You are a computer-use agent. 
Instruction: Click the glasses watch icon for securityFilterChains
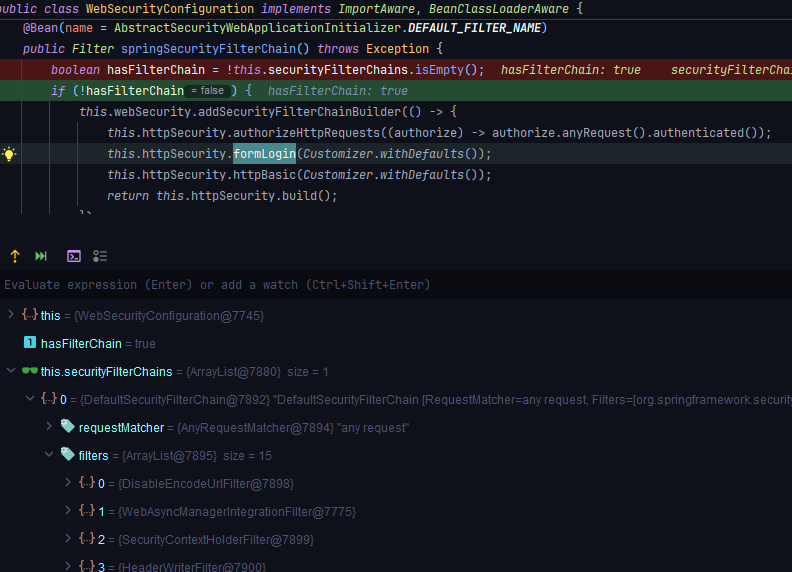[x=29, y=371]
